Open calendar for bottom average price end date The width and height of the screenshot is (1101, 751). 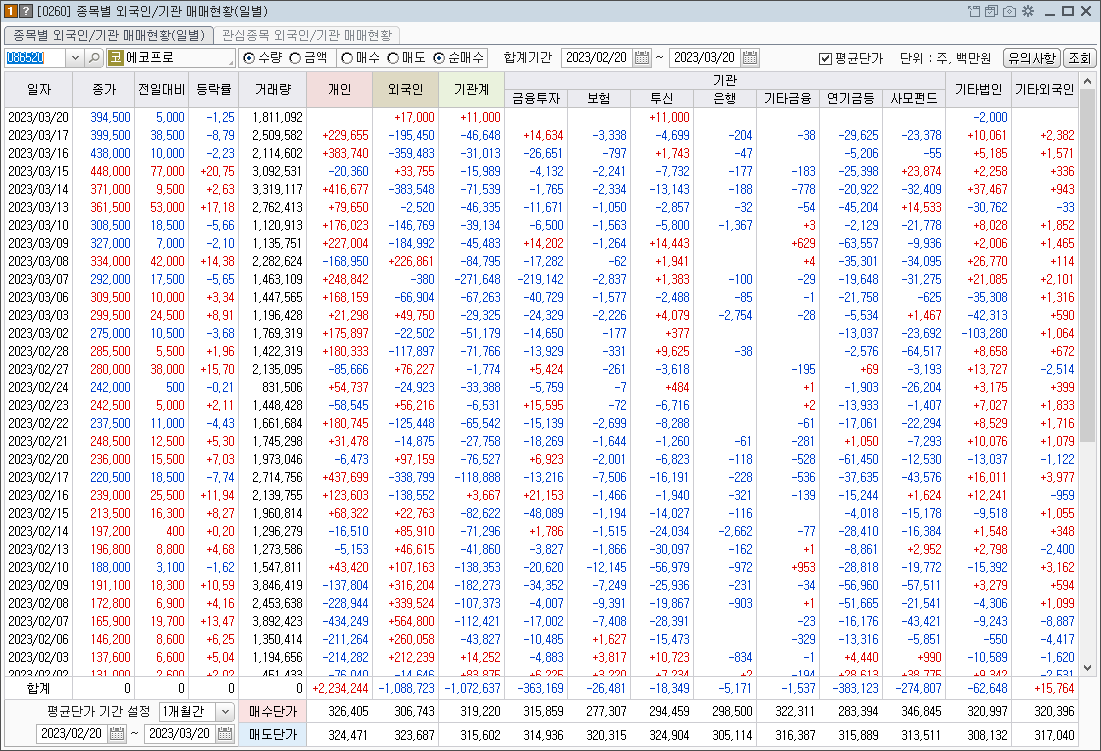click(225, 733)
